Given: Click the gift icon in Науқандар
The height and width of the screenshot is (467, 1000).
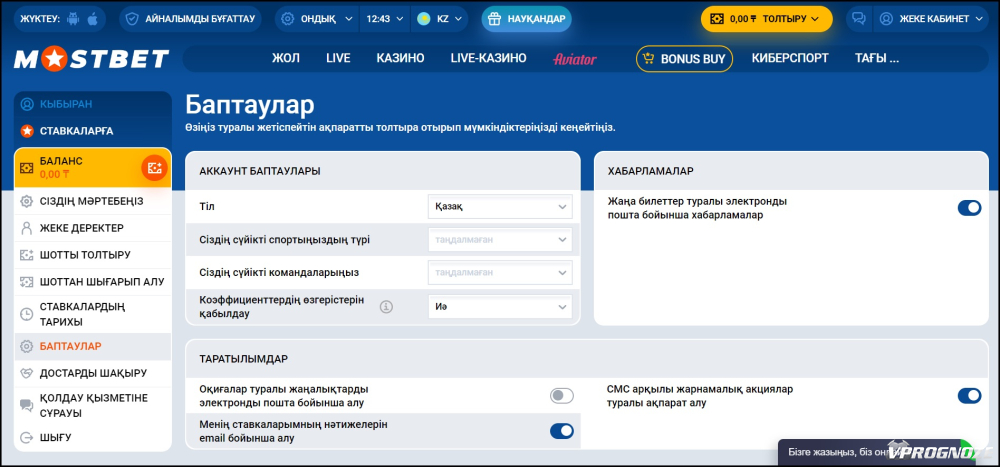Looking at the screenshot, I should pyautogui.click(x=494, y=19).
